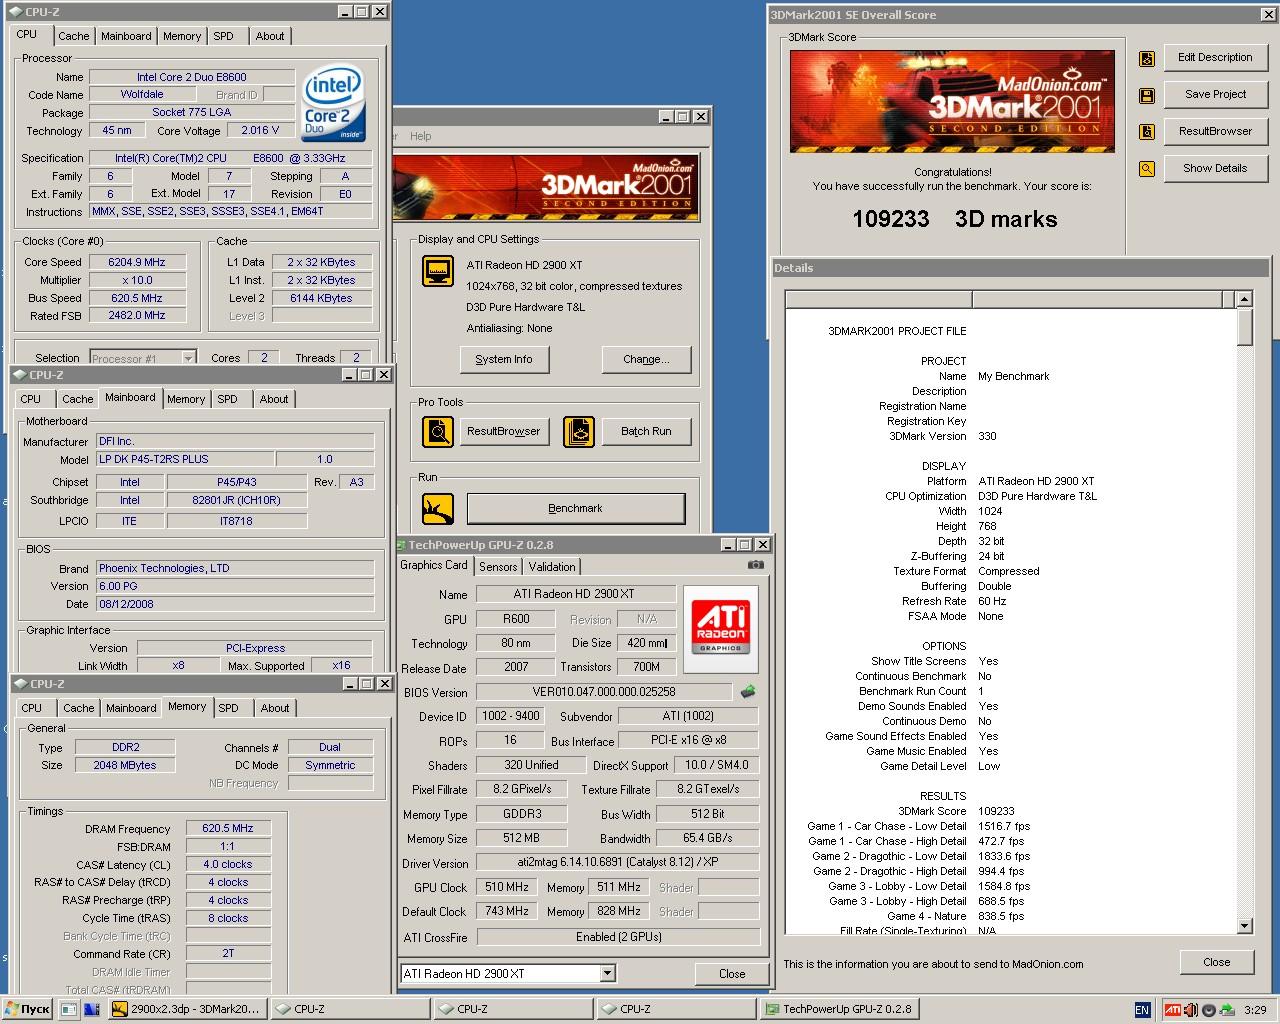Click the Details vertical scrollbar thumb
Screen dimensions: 1280x1024
click(x=1244, y=327)
